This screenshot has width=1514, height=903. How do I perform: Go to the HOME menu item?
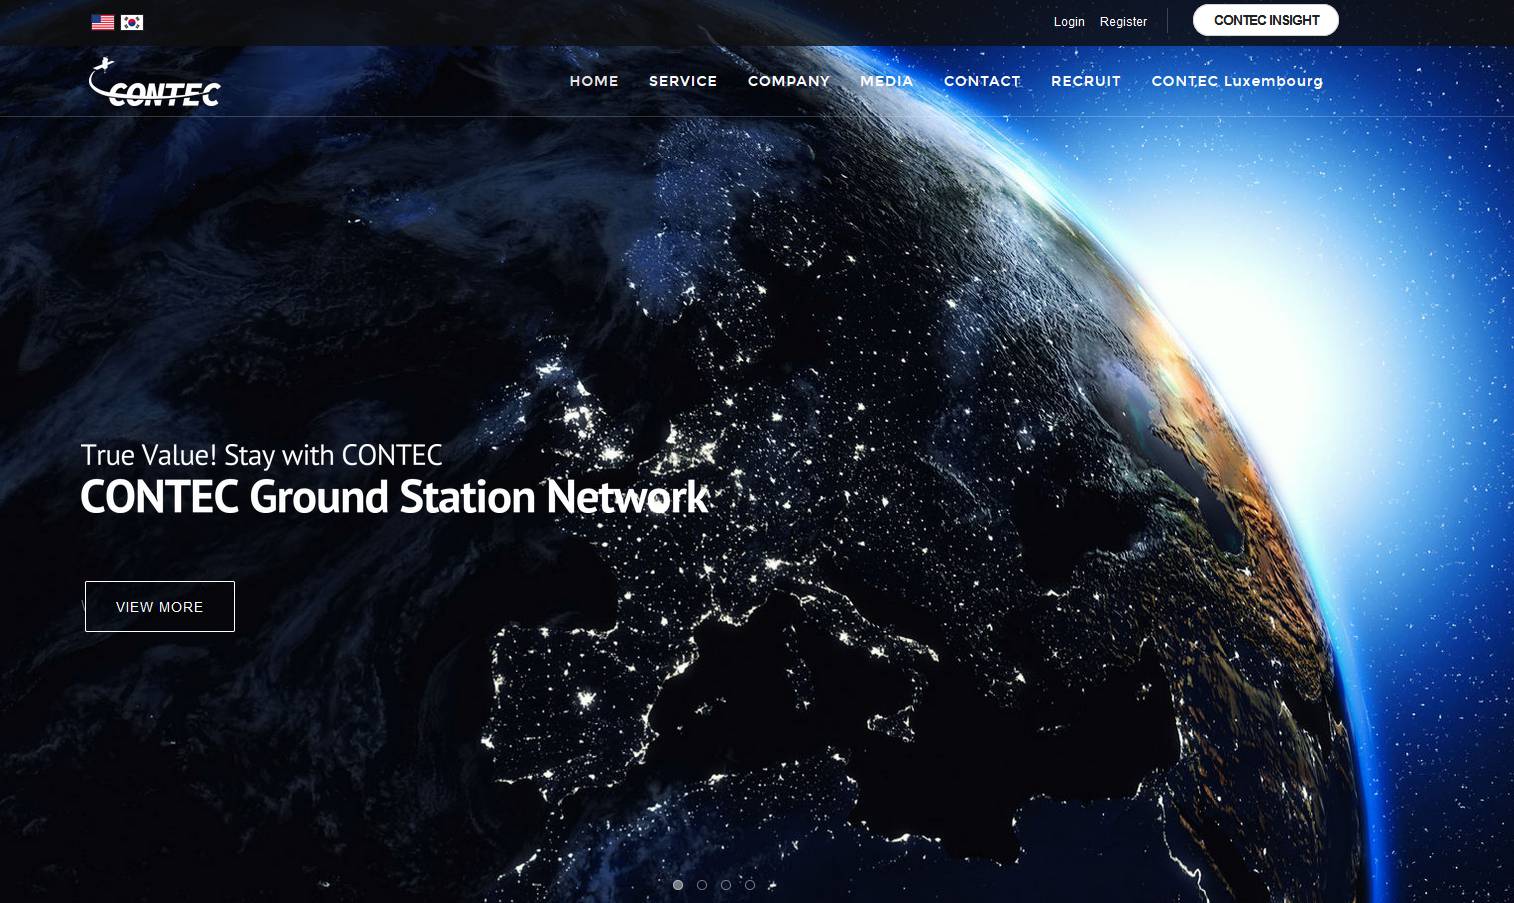[594, 81]
